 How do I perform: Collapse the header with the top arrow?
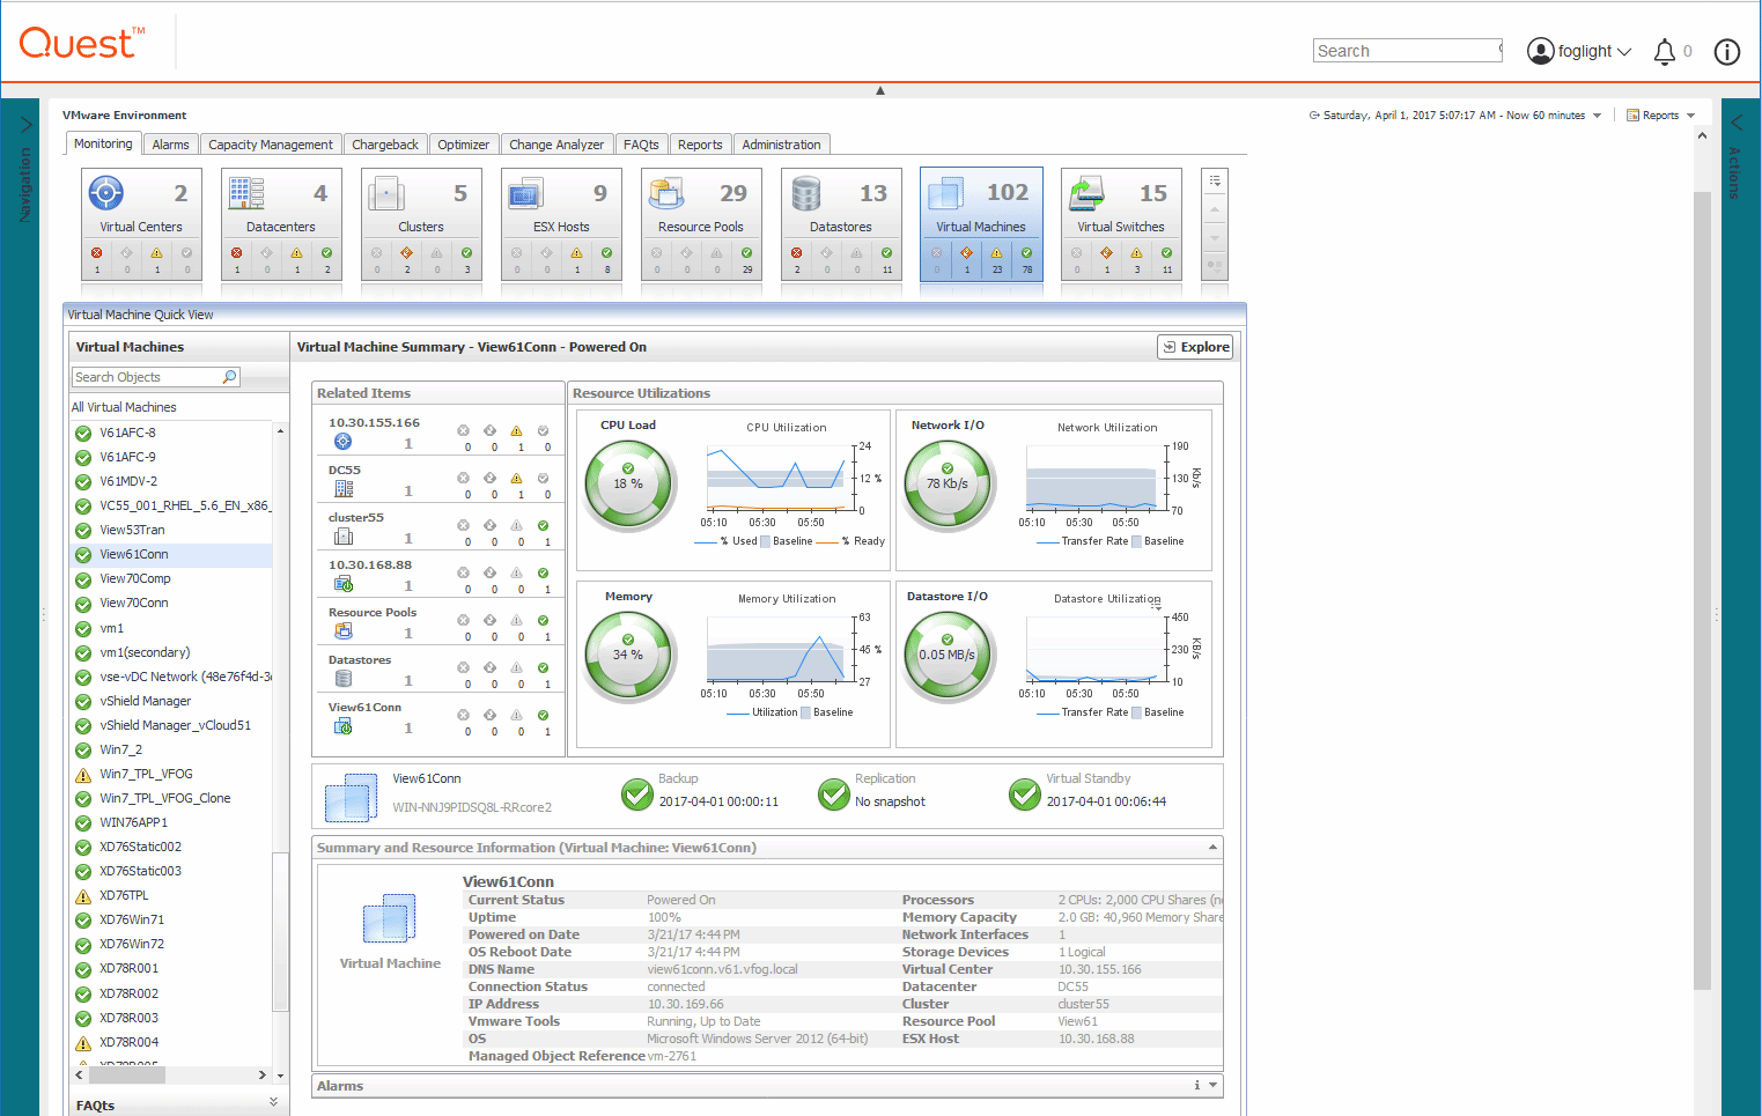click(880, 90)
